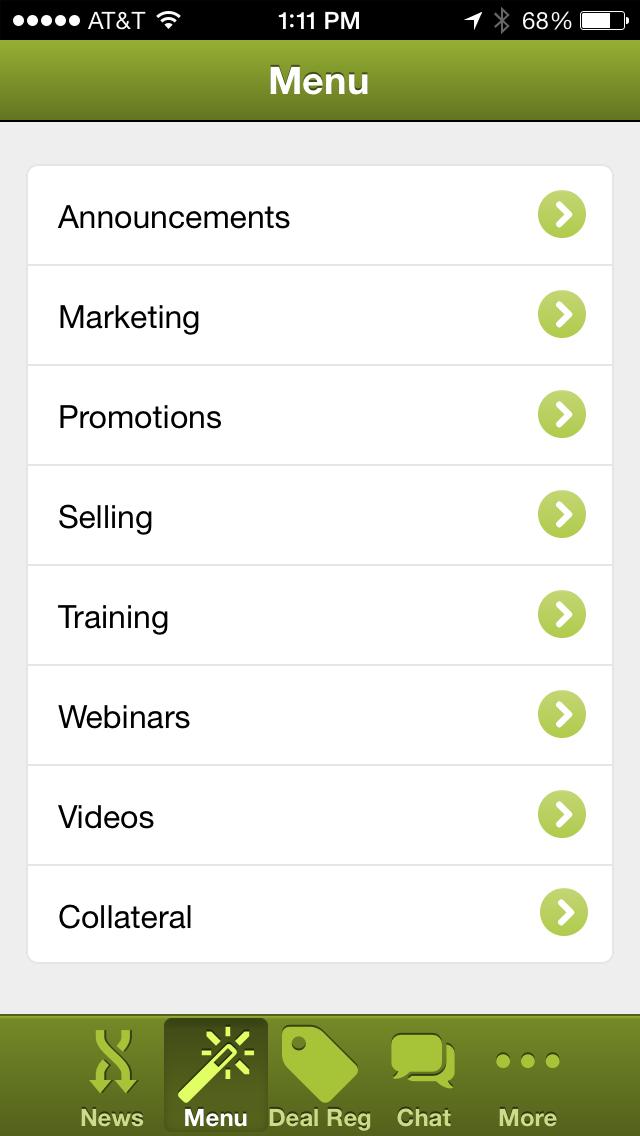
Task: Tap the Bluetooth status icon
Action: pyautogui.click(x=502, y=20)
